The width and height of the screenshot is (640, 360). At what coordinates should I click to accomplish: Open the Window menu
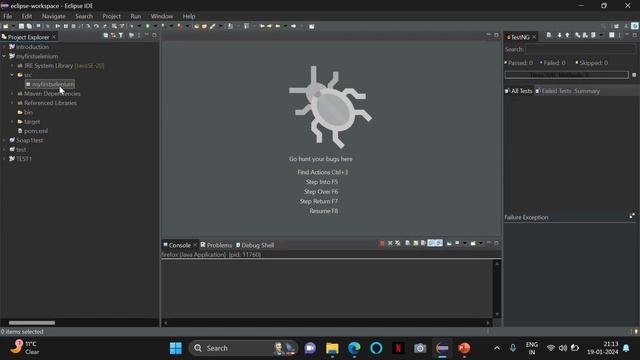point(162,16)
